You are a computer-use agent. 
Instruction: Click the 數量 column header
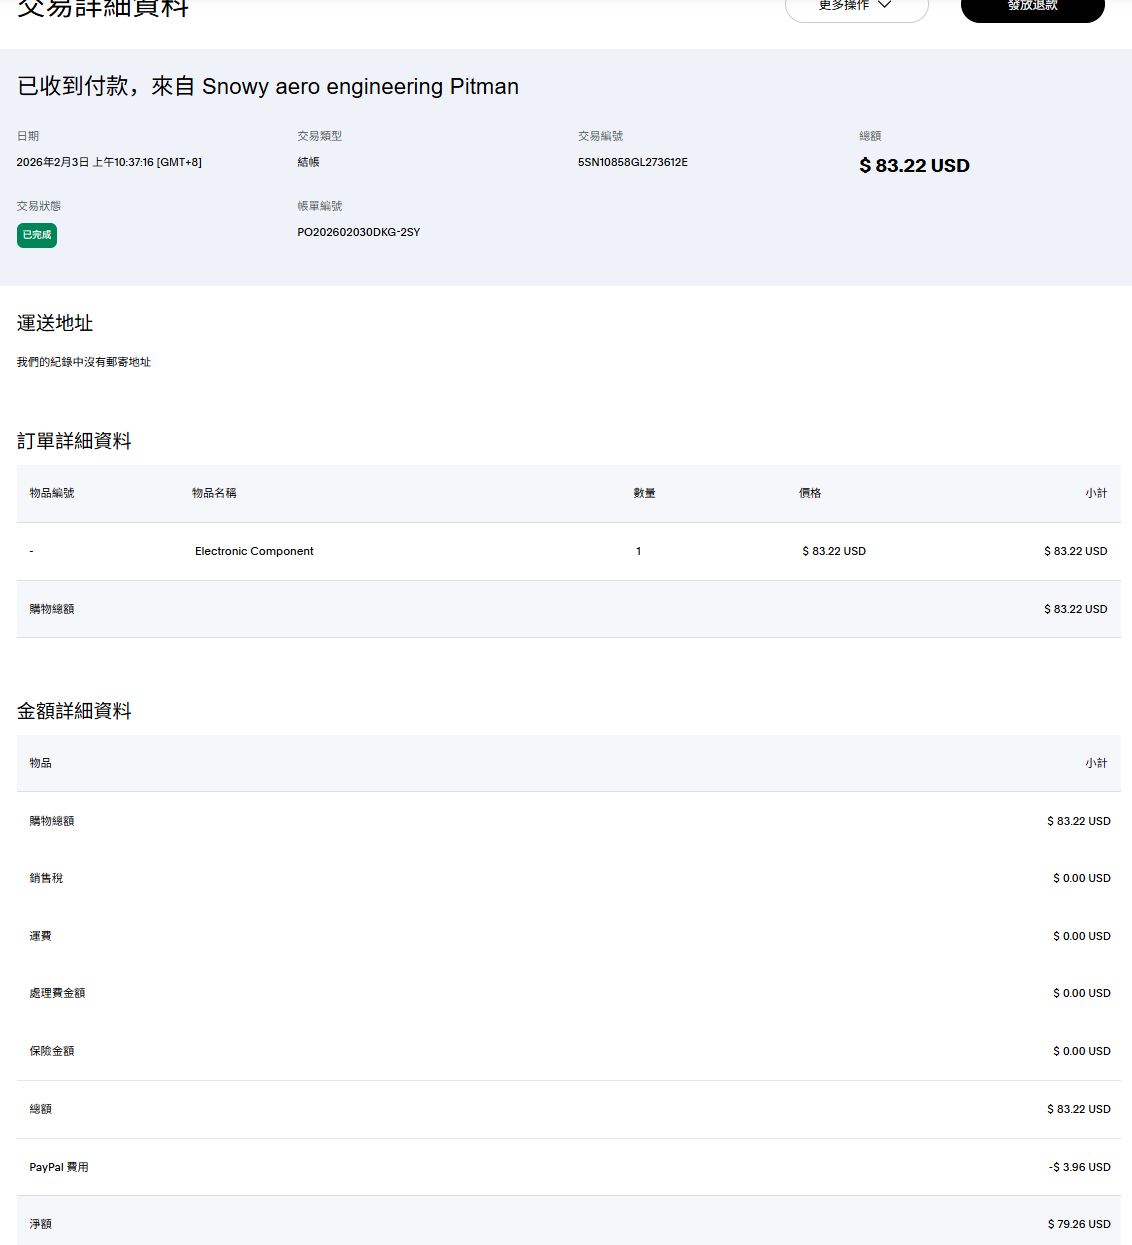[644, 493]
